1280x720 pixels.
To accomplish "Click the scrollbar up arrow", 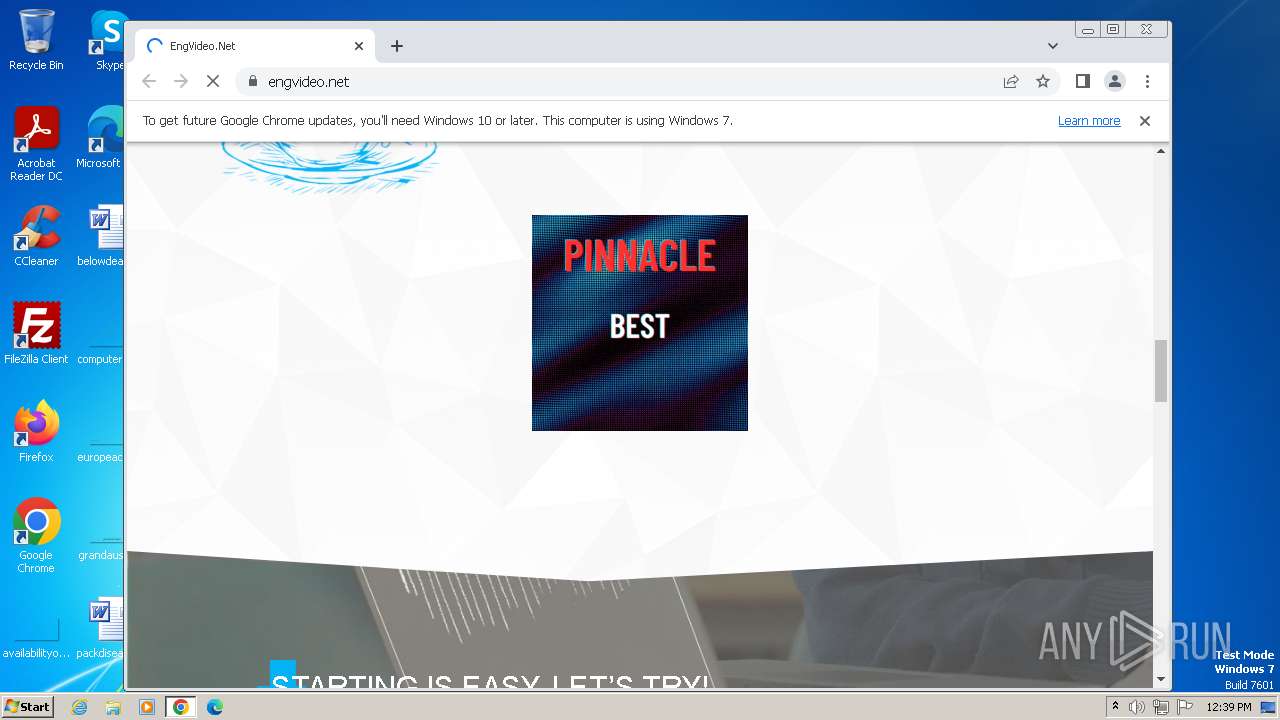I will [1161, 151].
